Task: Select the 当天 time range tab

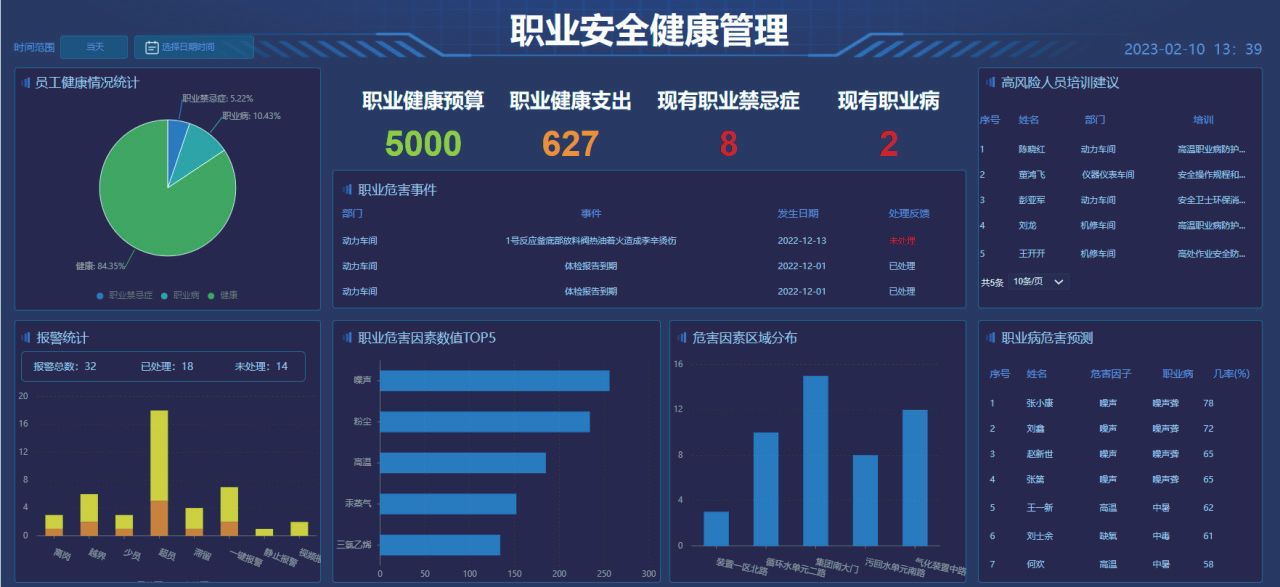Action: [x=94, y=47]
